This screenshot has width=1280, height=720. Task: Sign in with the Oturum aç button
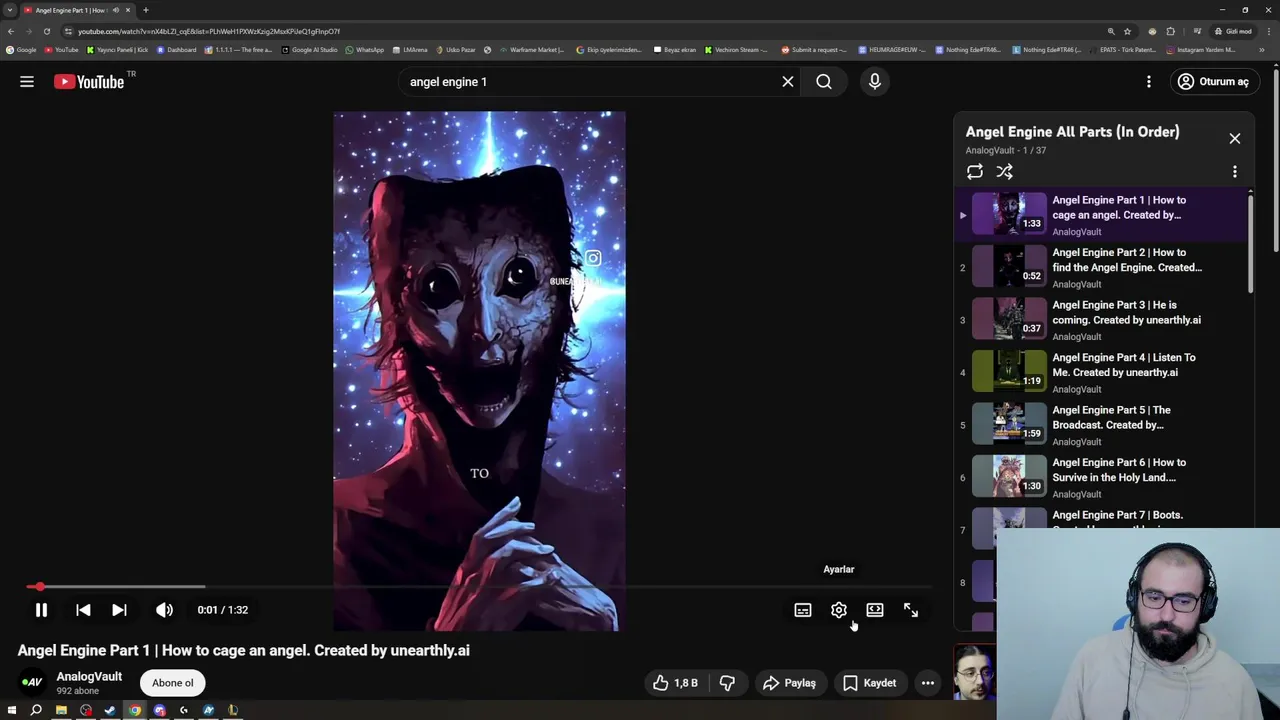pyautogui.click(x=1213, y=82)
